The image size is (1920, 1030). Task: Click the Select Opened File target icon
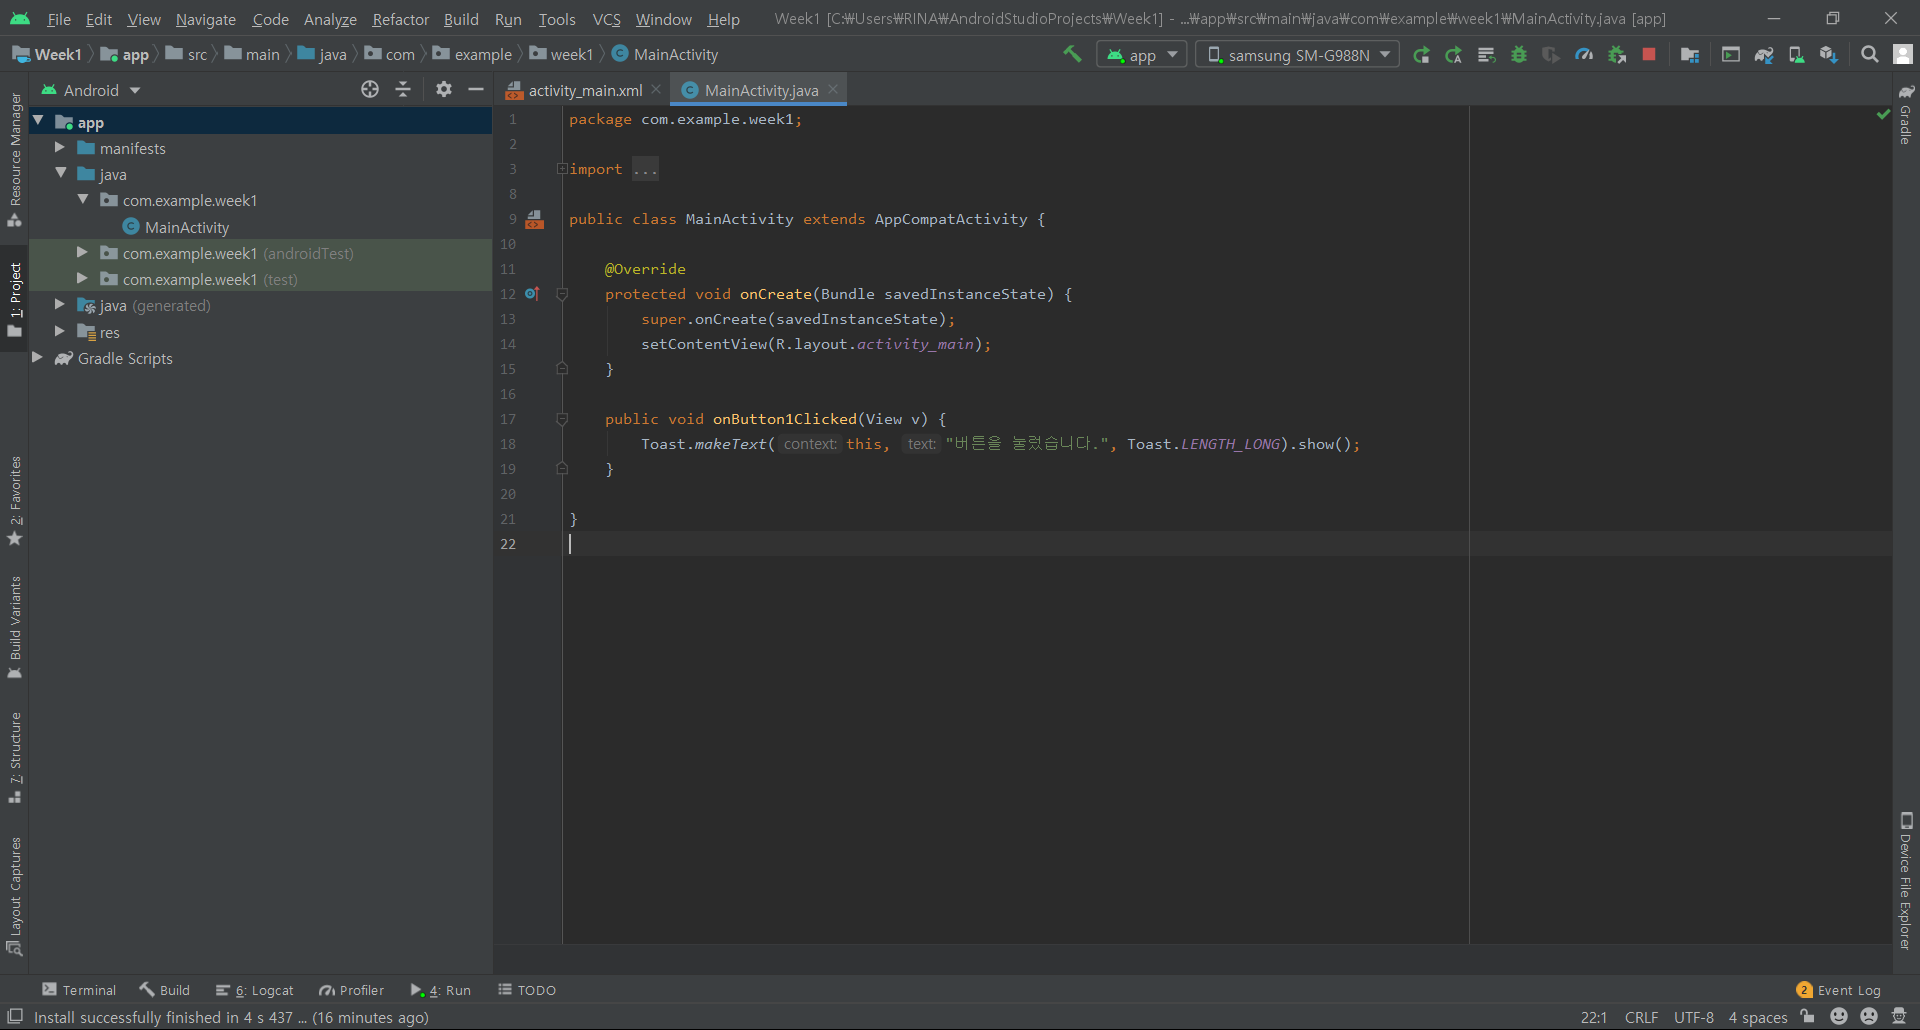tap(370, 89)
